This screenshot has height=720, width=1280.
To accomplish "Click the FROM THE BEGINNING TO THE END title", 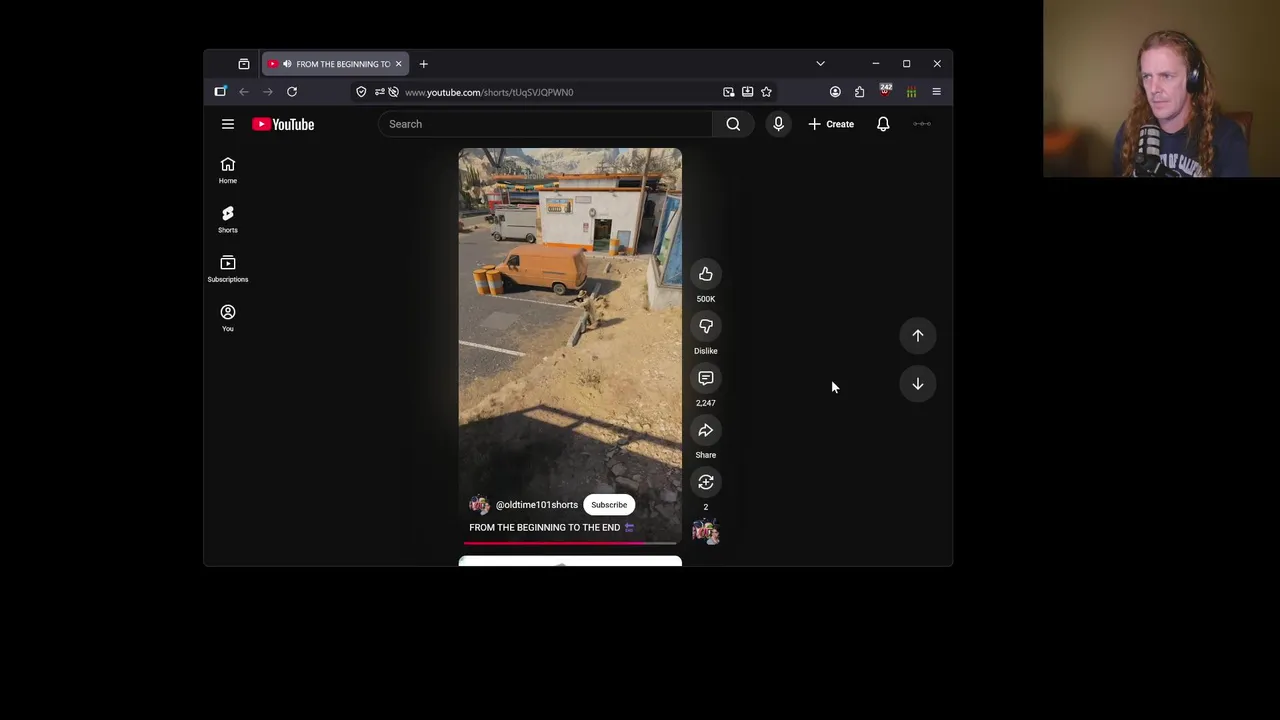I will (545, 527).
